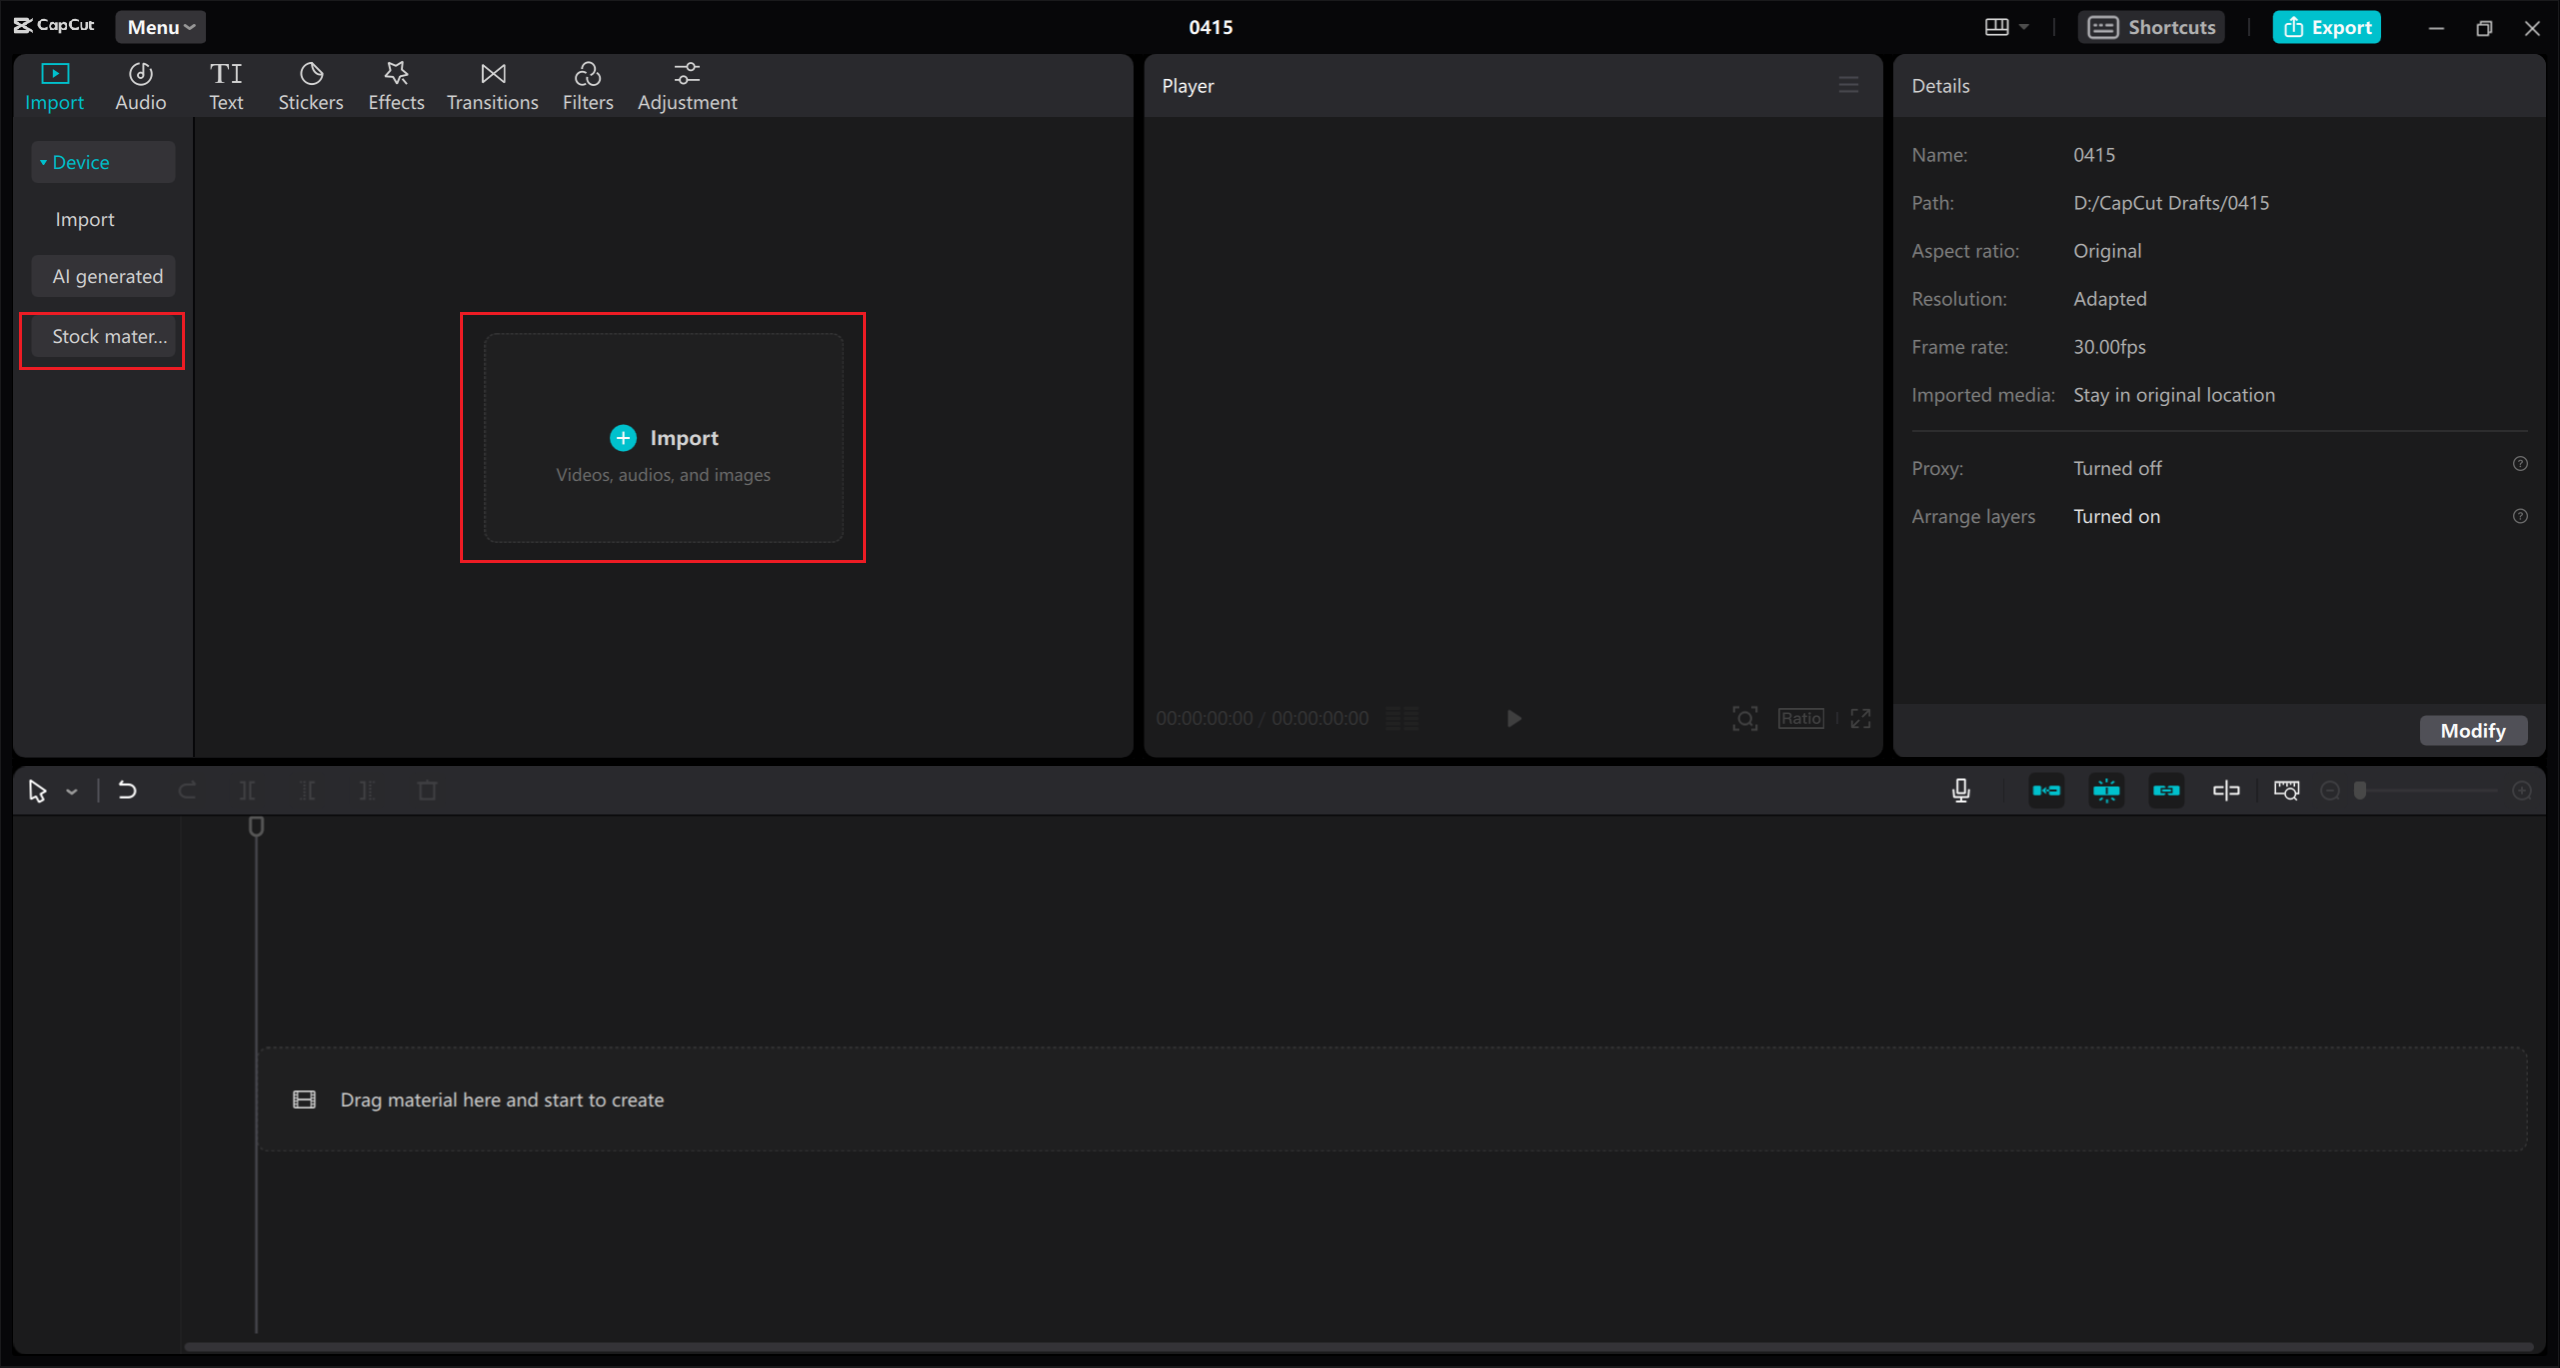
Task: Open the Text tab
Action: [x=226, y=86]
